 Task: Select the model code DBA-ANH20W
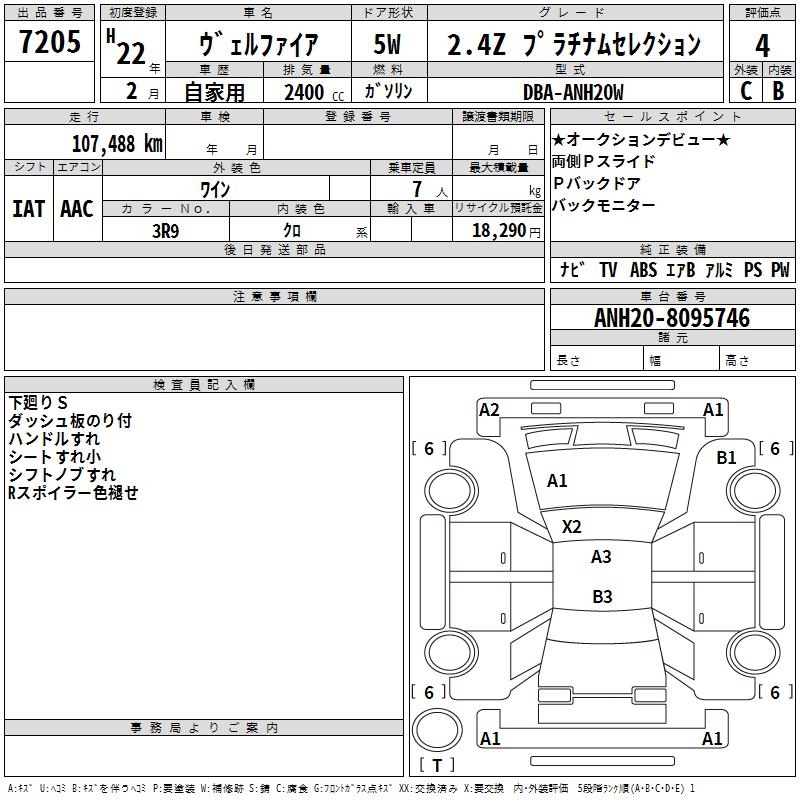click(573, 92)
